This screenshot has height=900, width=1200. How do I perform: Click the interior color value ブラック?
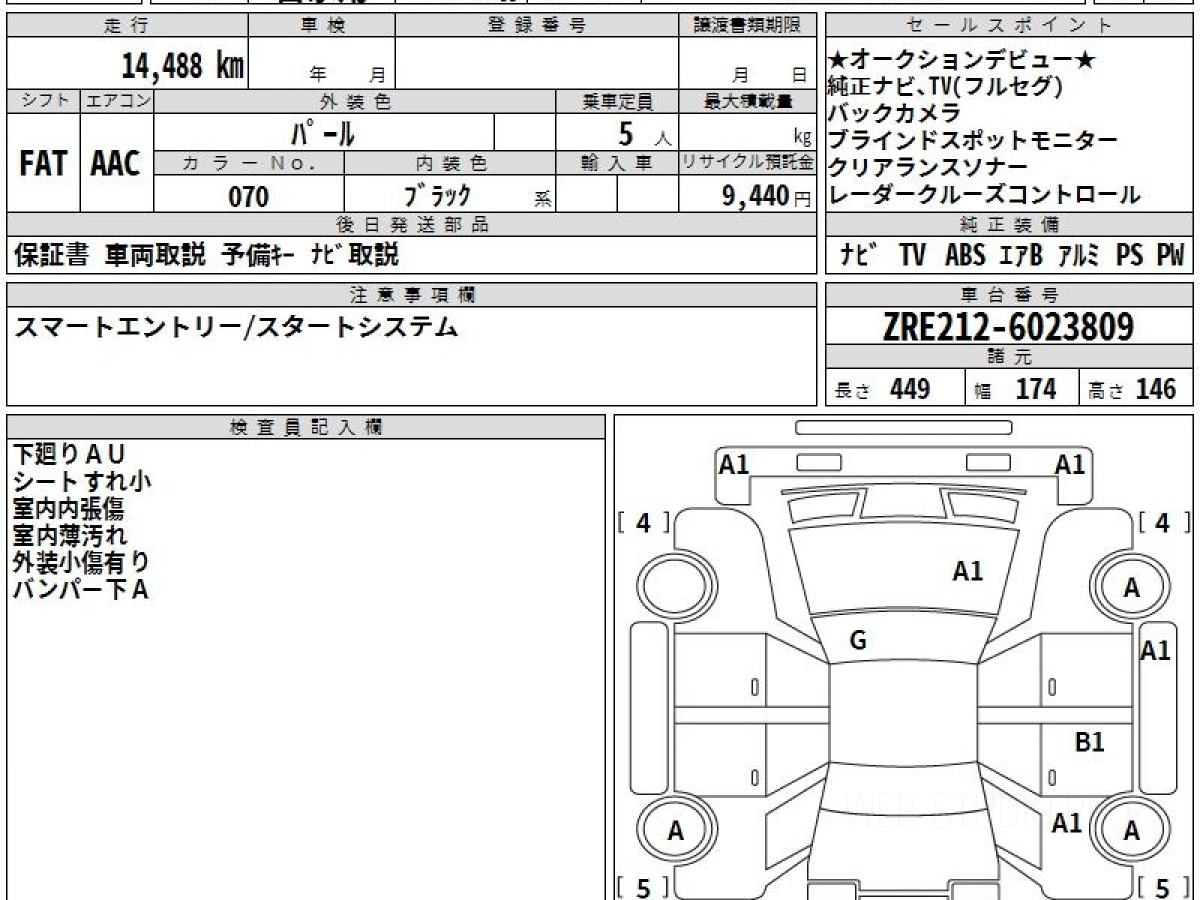tap(437, 196)
